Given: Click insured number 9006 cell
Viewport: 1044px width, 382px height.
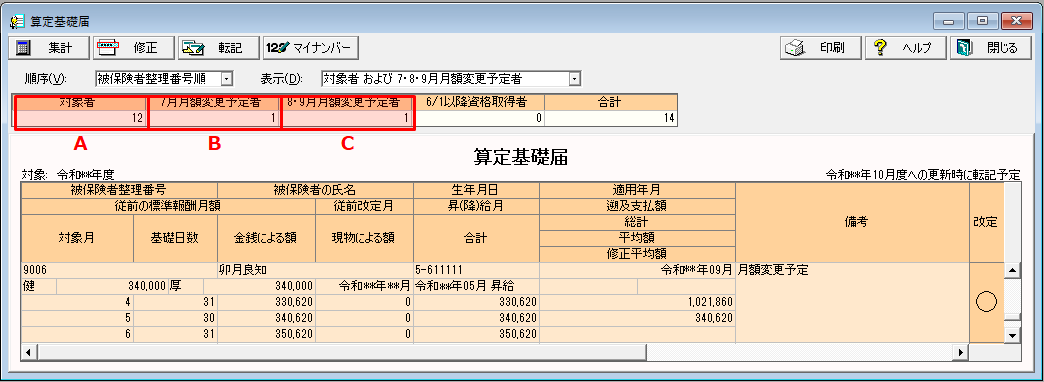Looking at the screenshot, I should pos(119,271).
